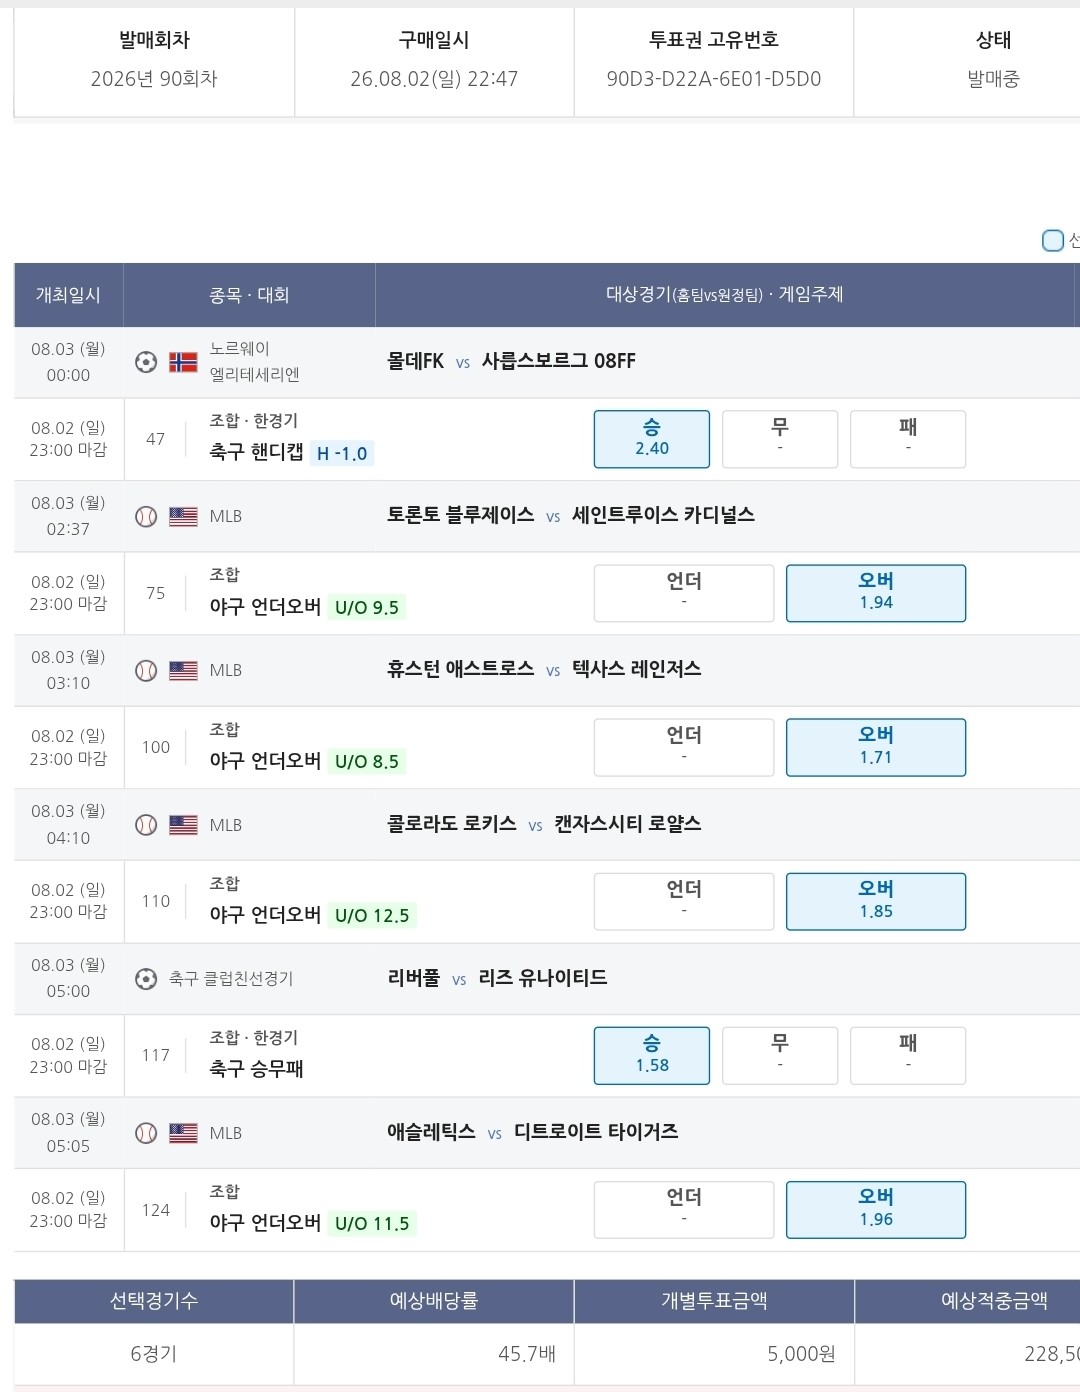Click the 토론토 블루제이스 team name
Viewport: 1080px width, 1392px height.
(461, 515)
